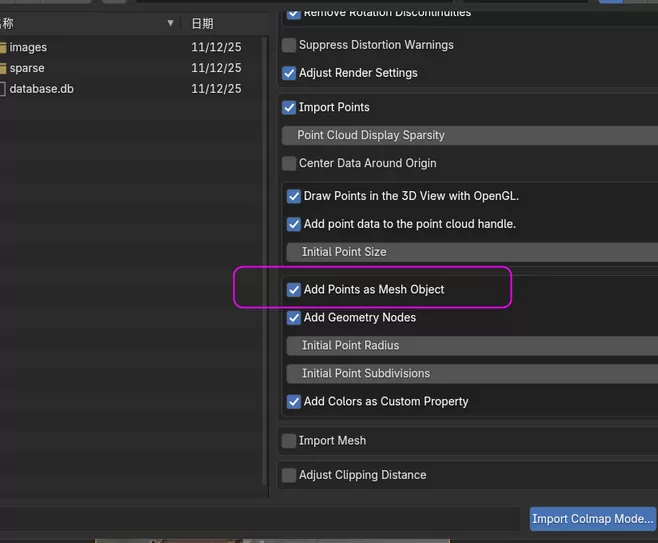
Task: Select the database.db file icon
Action: click(x=3, y=89)
